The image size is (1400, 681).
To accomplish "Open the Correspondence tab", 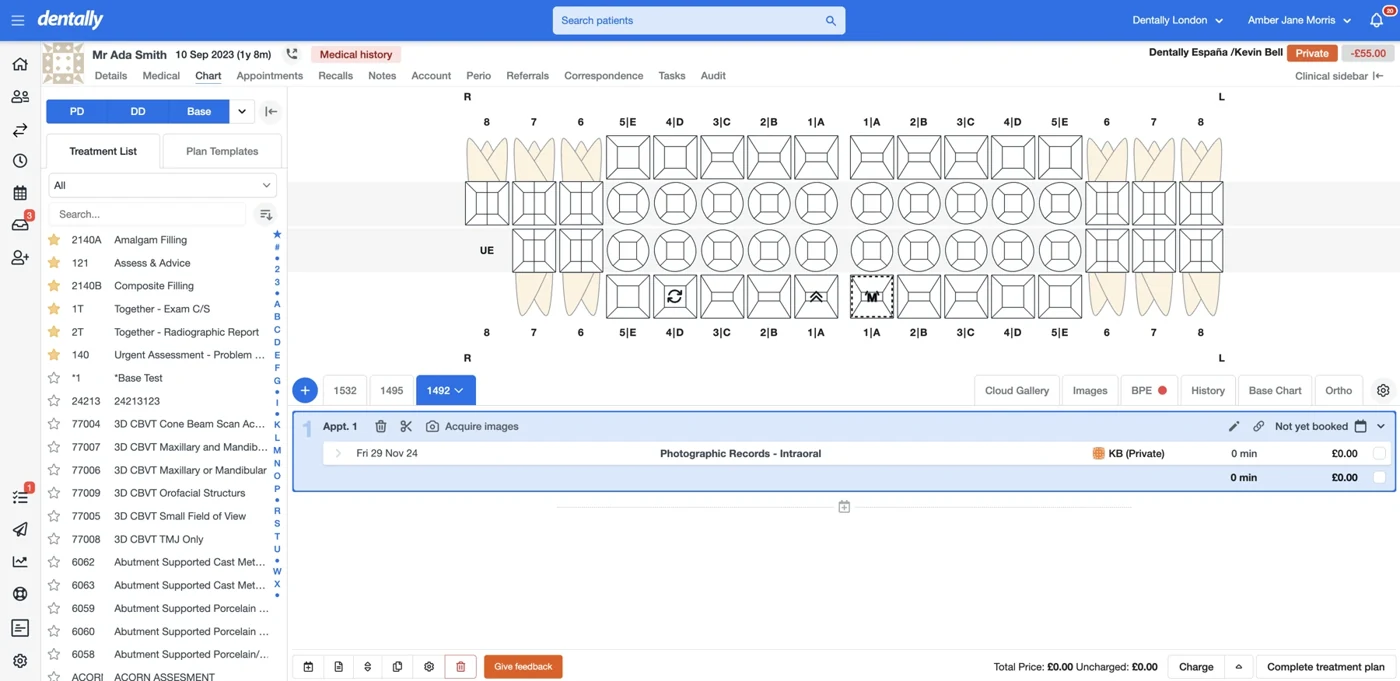I will pyautogui.click(x=603, y=76).
